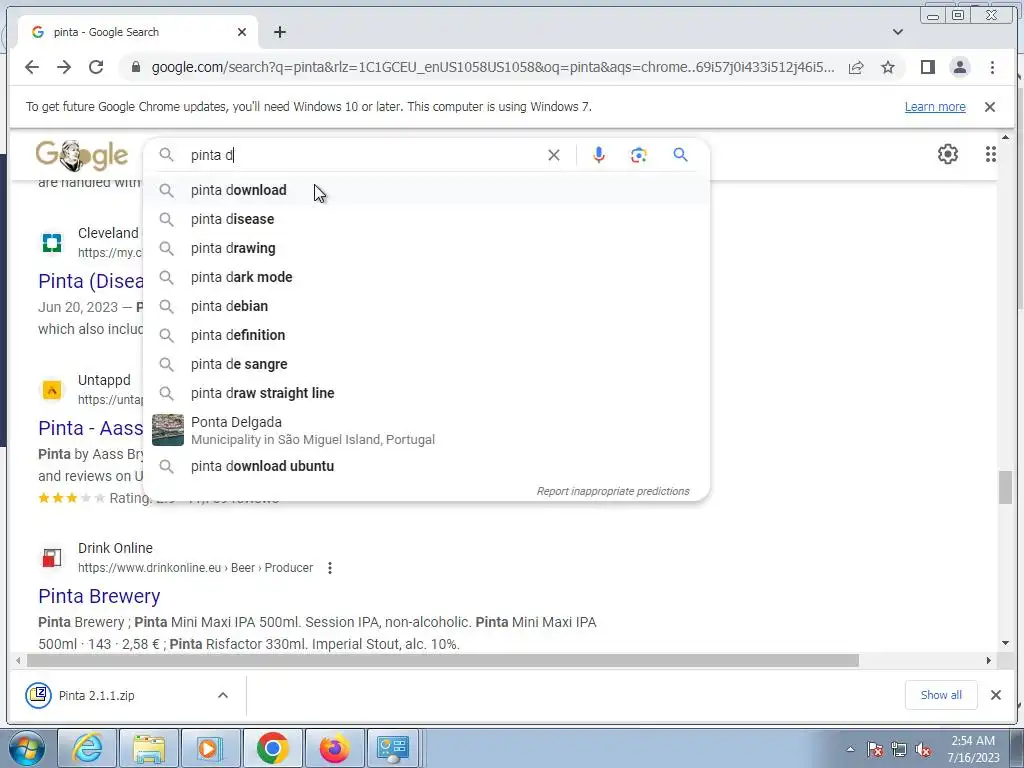Click the Chrome address bar URL
Viewport: 1024px width, 768px height.
(x=493, y=67)
